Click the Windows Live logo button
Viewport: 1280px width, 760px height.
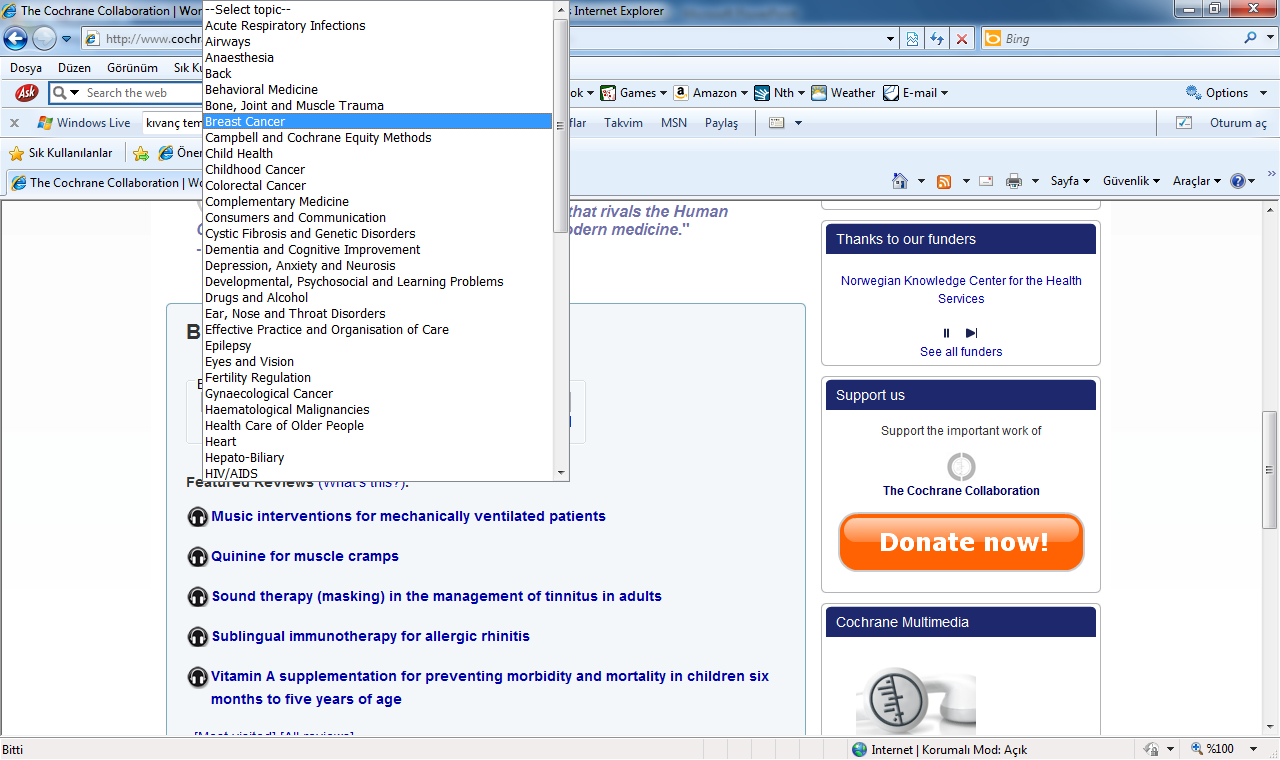pyautogui.click(x=84, y=123)
